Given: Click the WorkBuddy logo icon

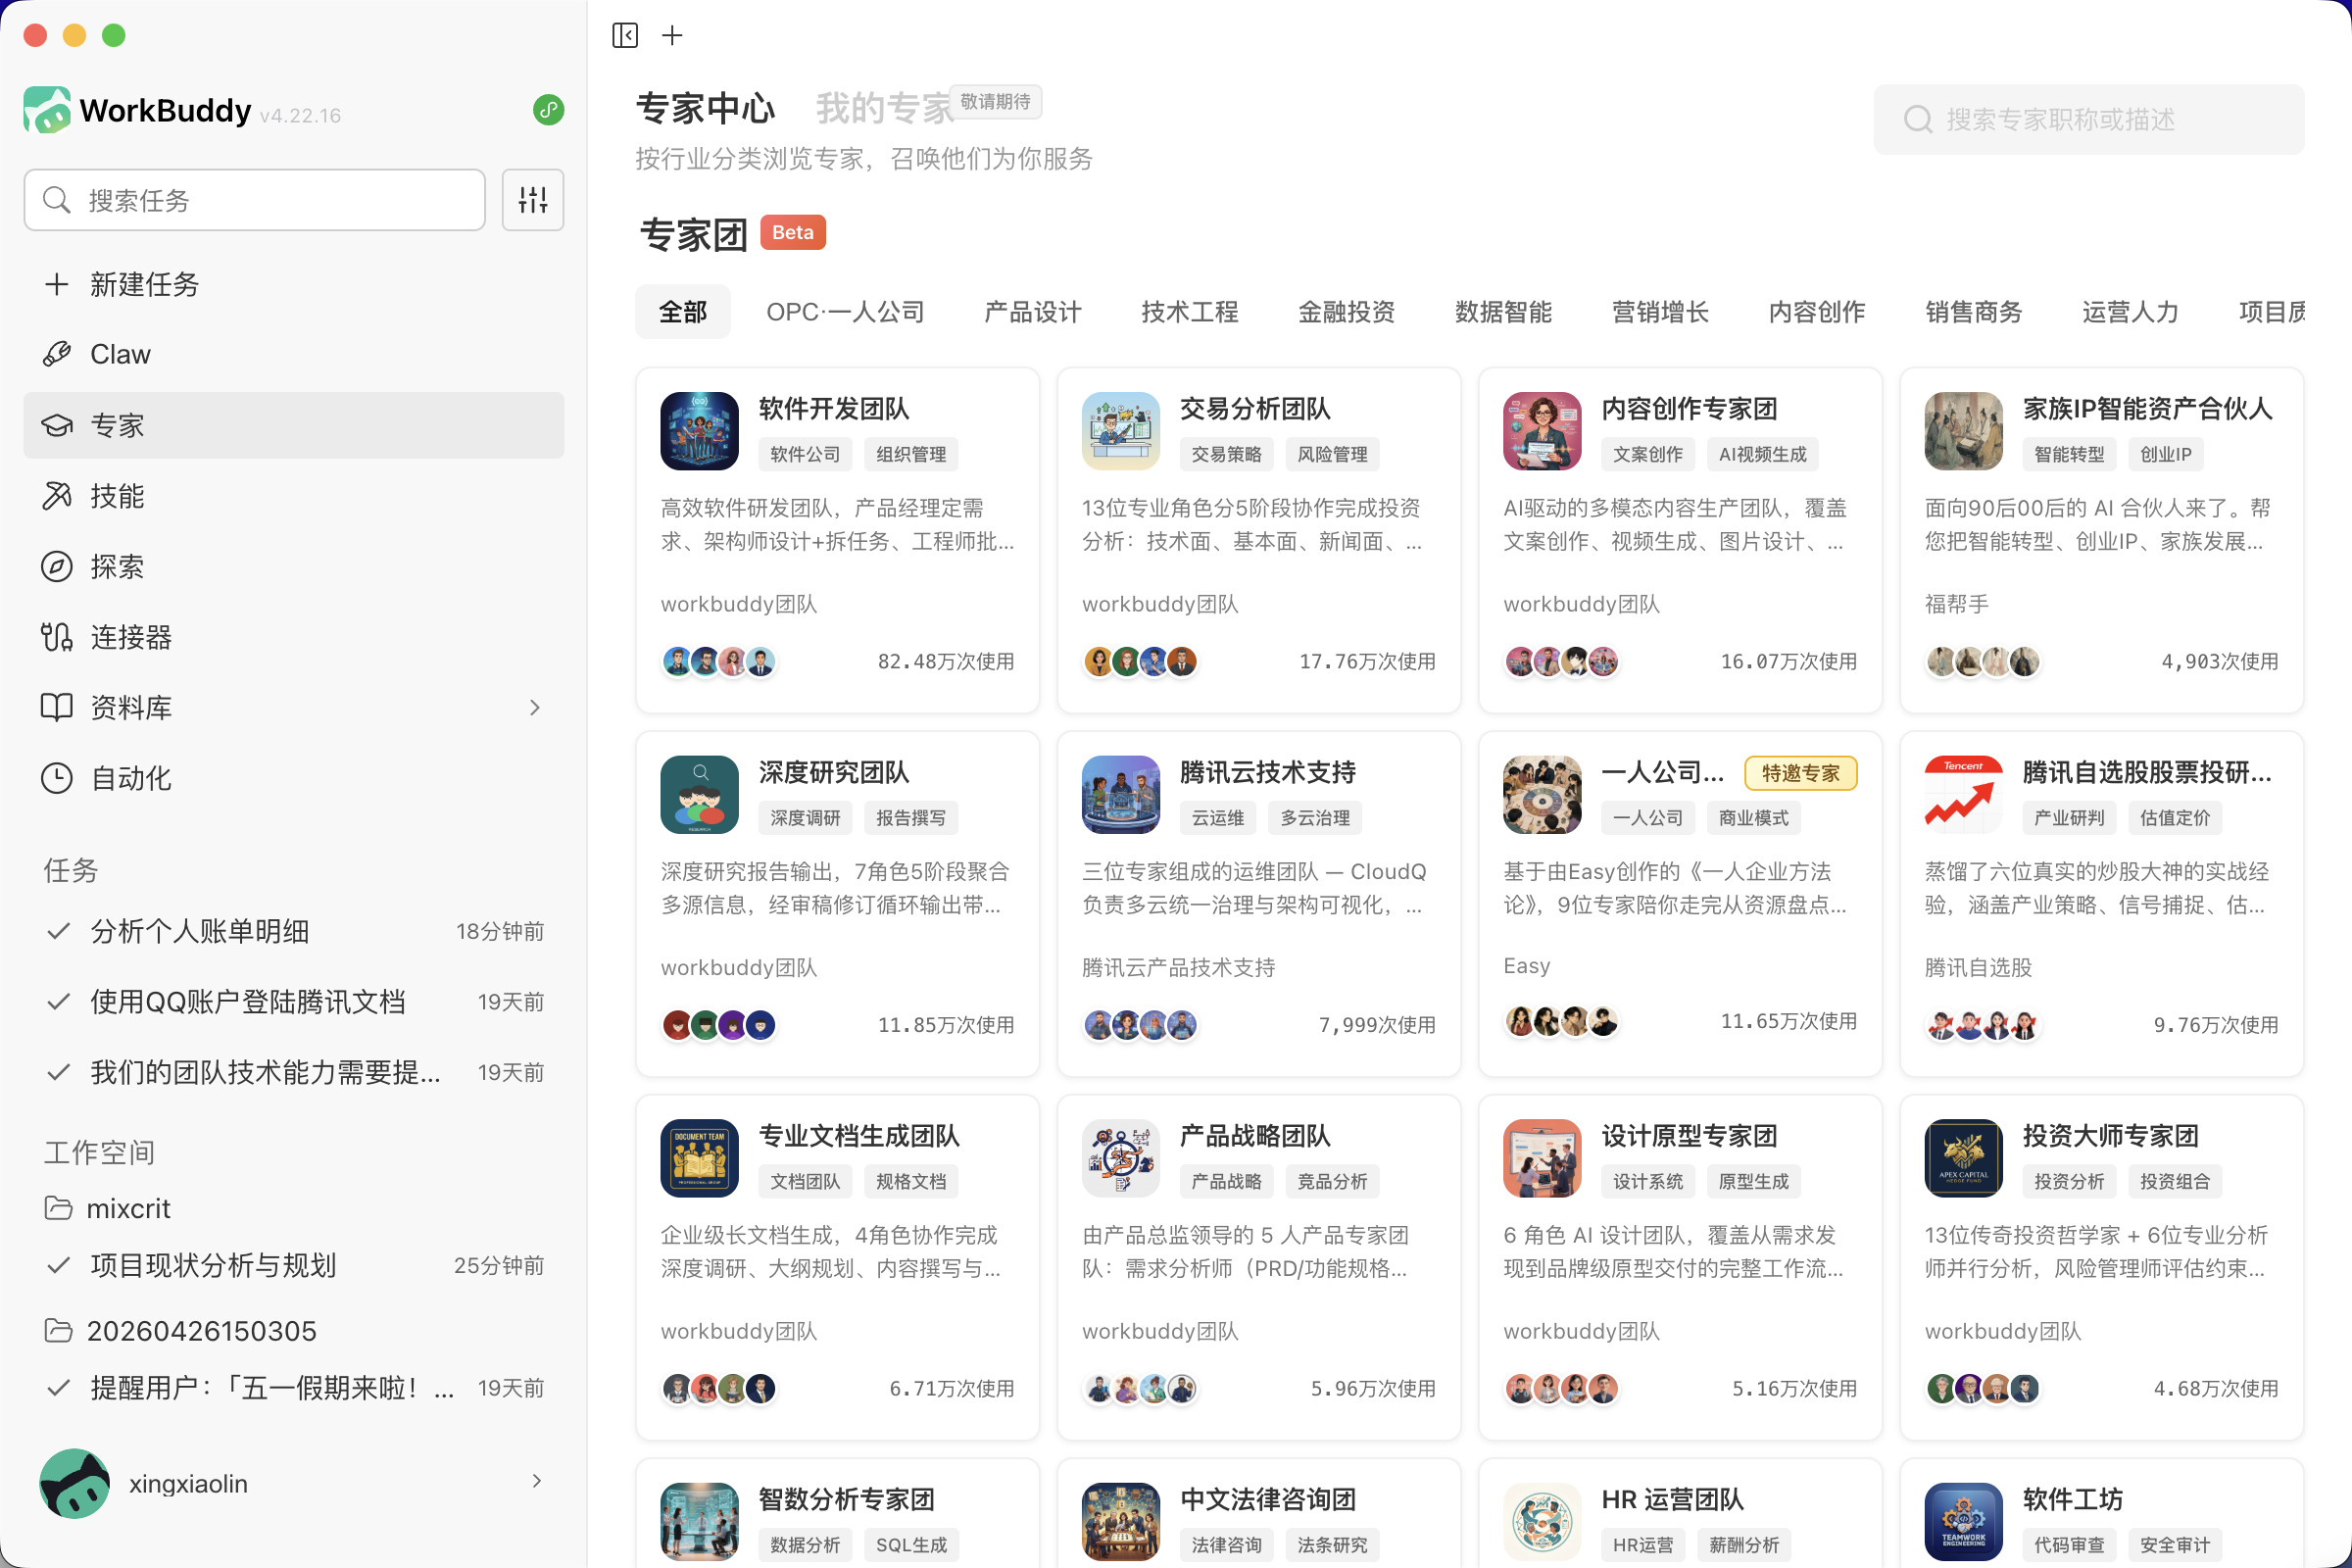Looking at the screenshot, I should click(x=47, y=110).
